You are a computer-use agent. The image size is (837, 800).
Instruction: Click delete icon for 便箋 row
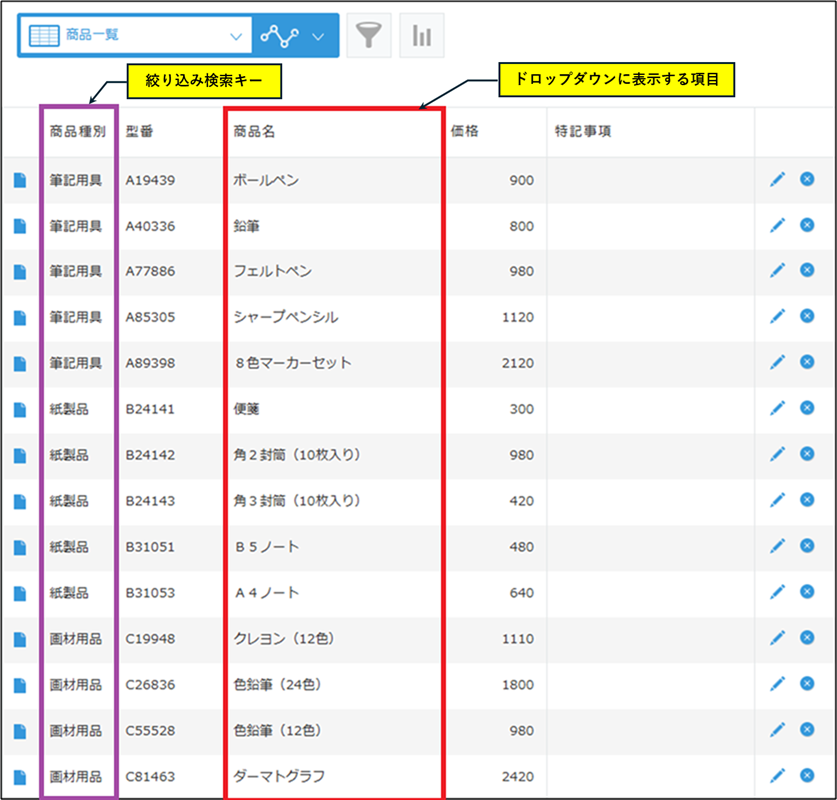807,407
